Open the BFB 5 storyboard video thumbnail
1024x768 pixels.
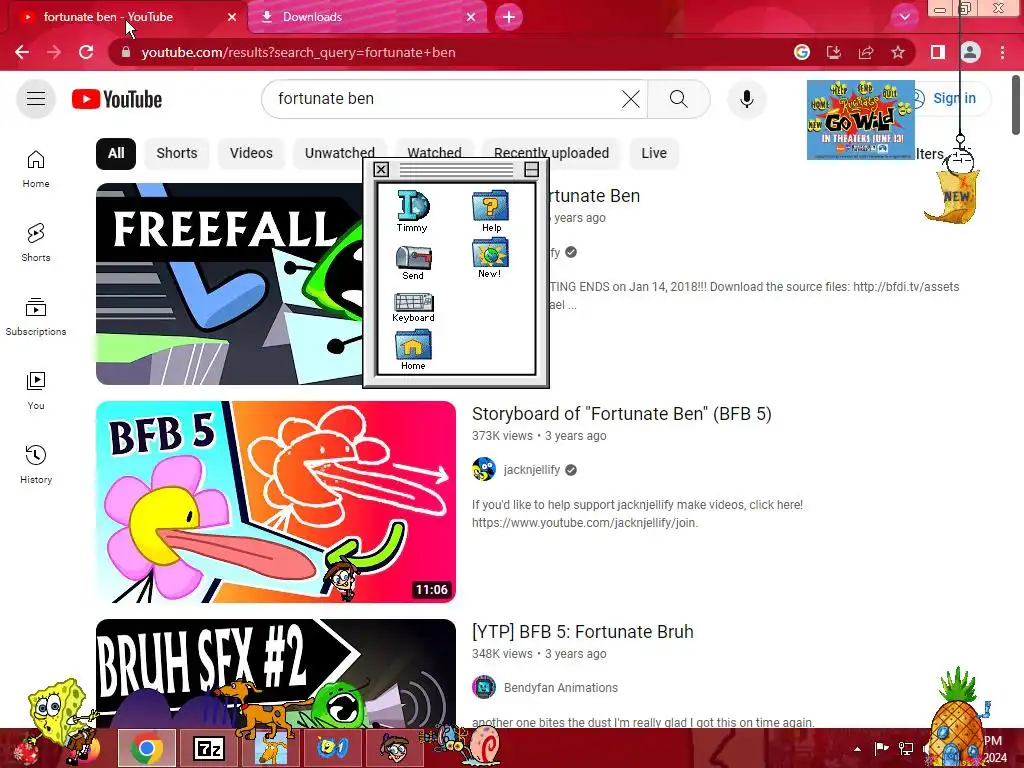(276, 502)
